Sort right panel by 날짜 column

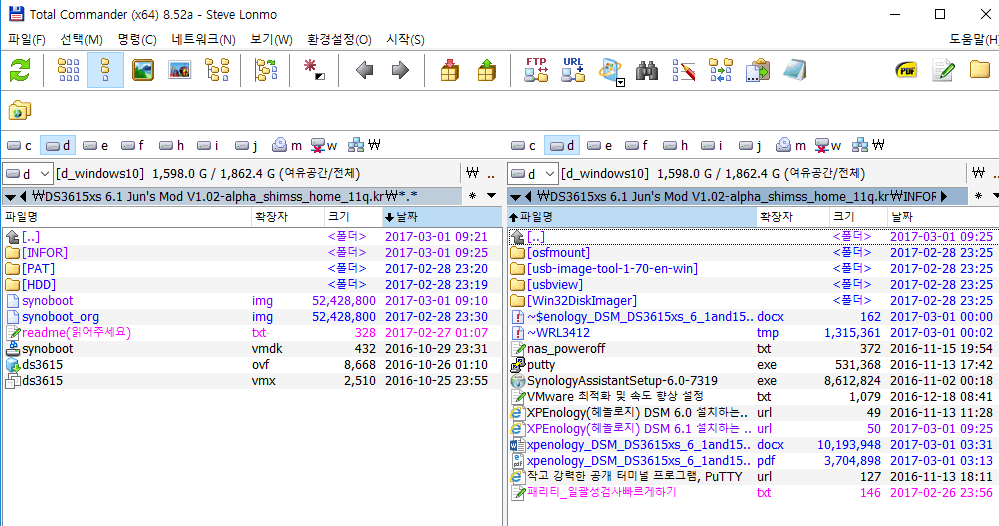[942, 217]
